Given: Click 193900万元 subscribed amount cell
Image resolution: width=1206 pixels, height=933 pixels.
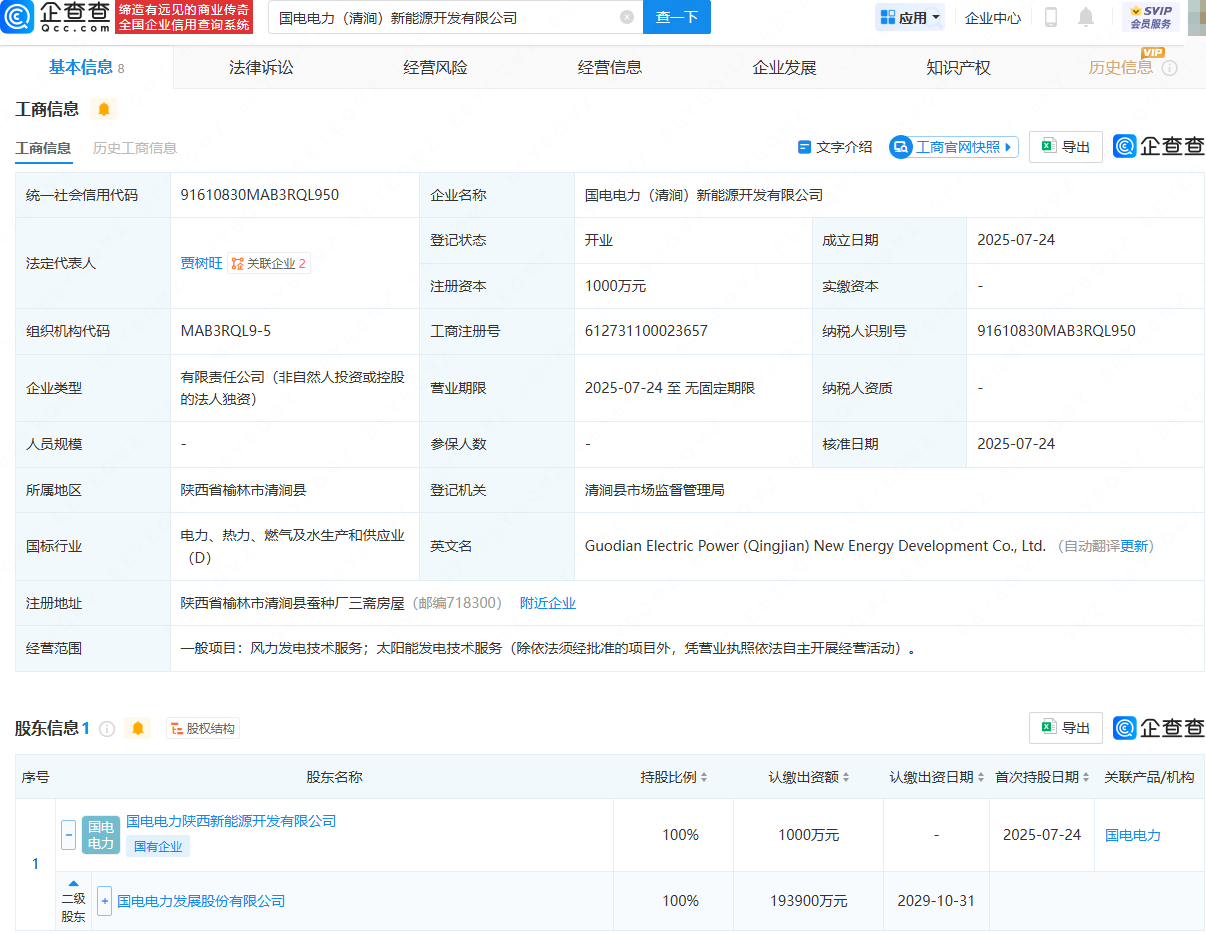Looking at the screenshot, I should tap(809, 901).
